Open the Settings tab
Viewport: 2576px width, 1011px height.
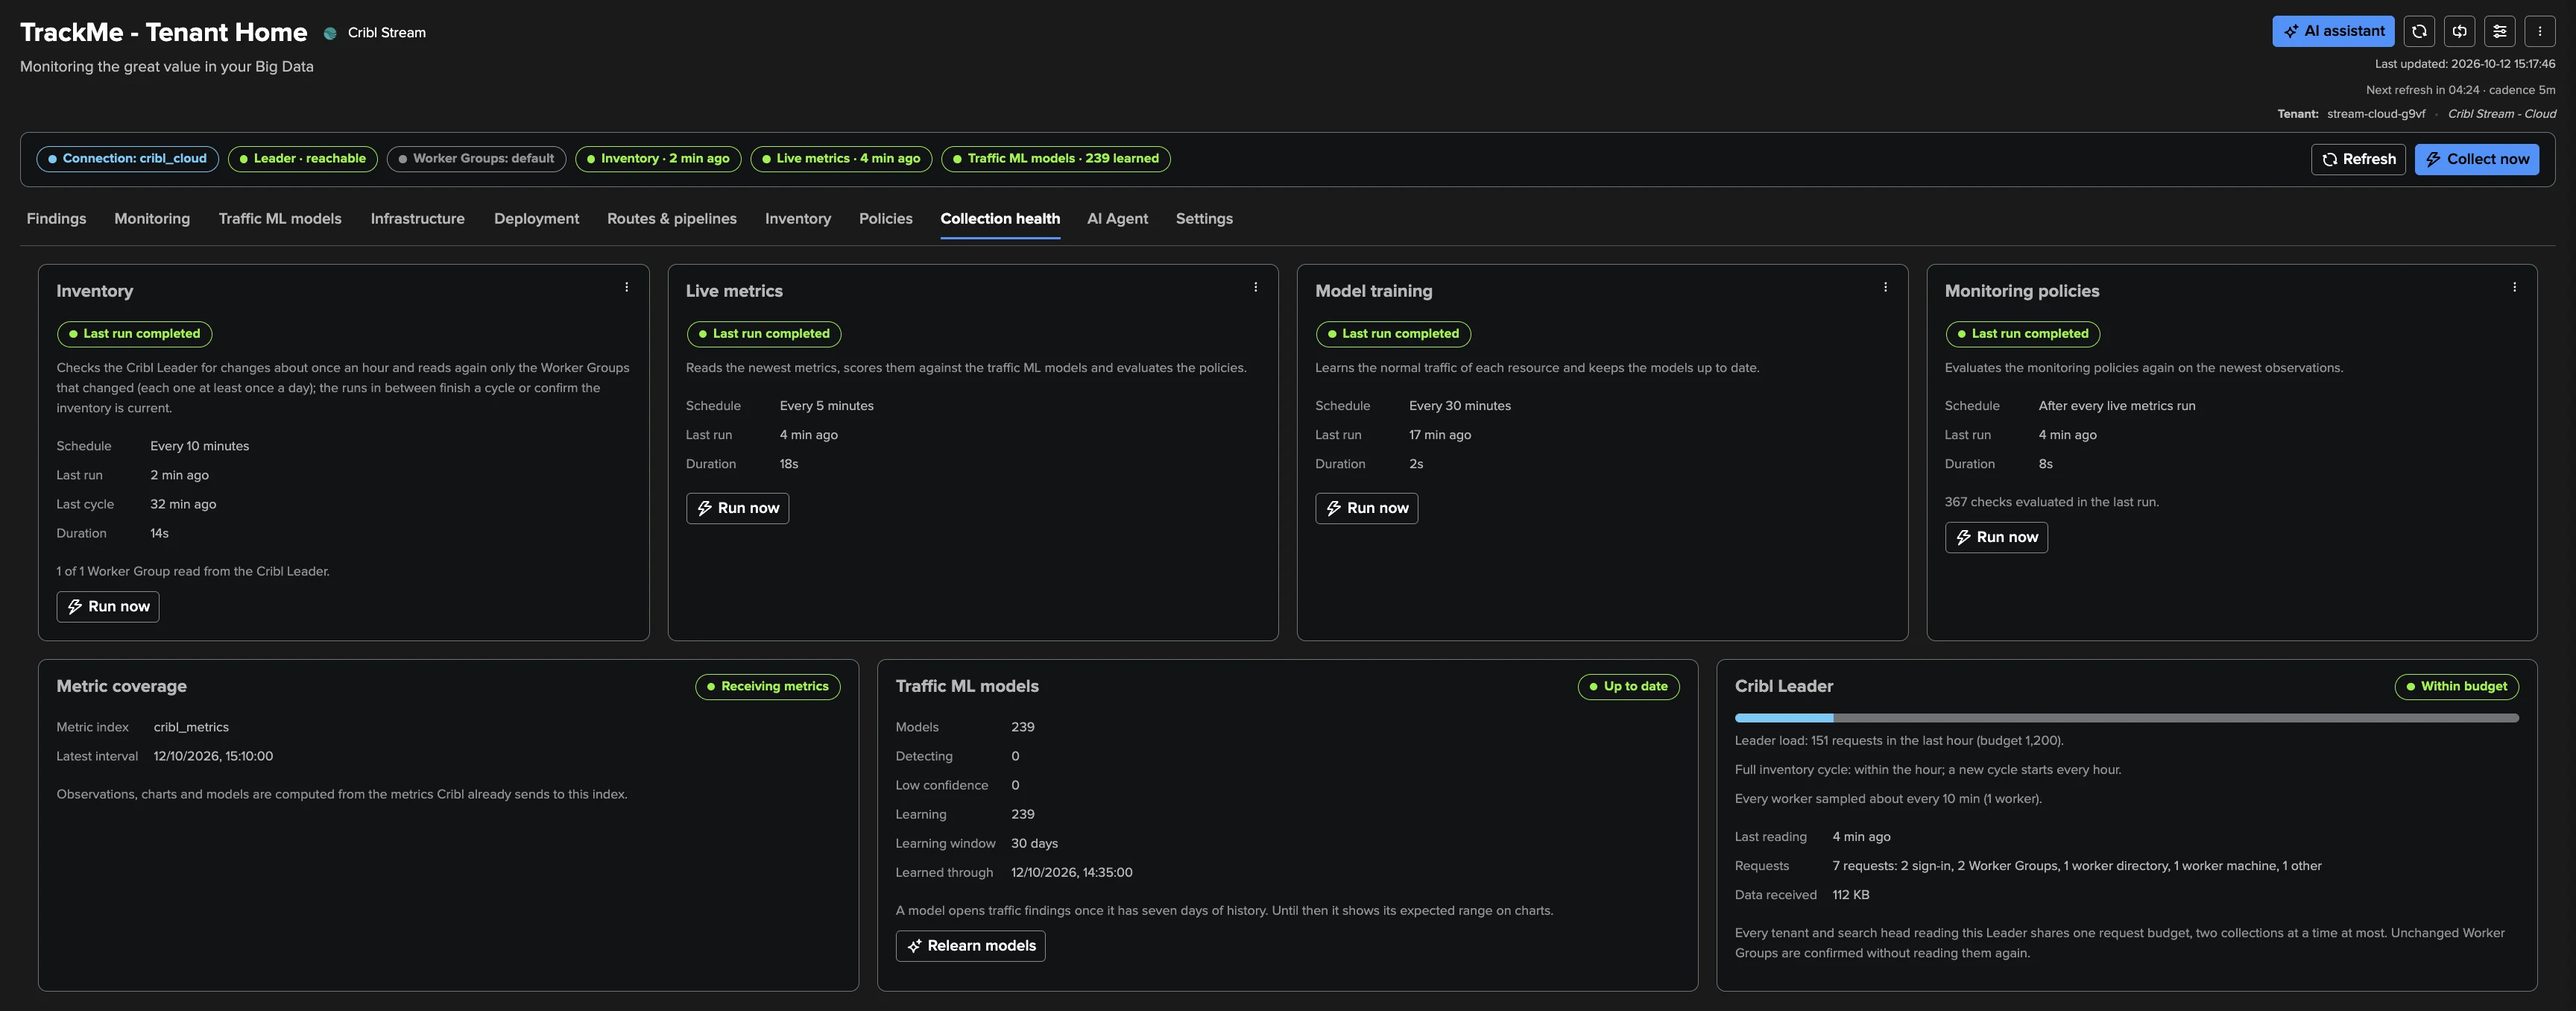pos(1204,219)
